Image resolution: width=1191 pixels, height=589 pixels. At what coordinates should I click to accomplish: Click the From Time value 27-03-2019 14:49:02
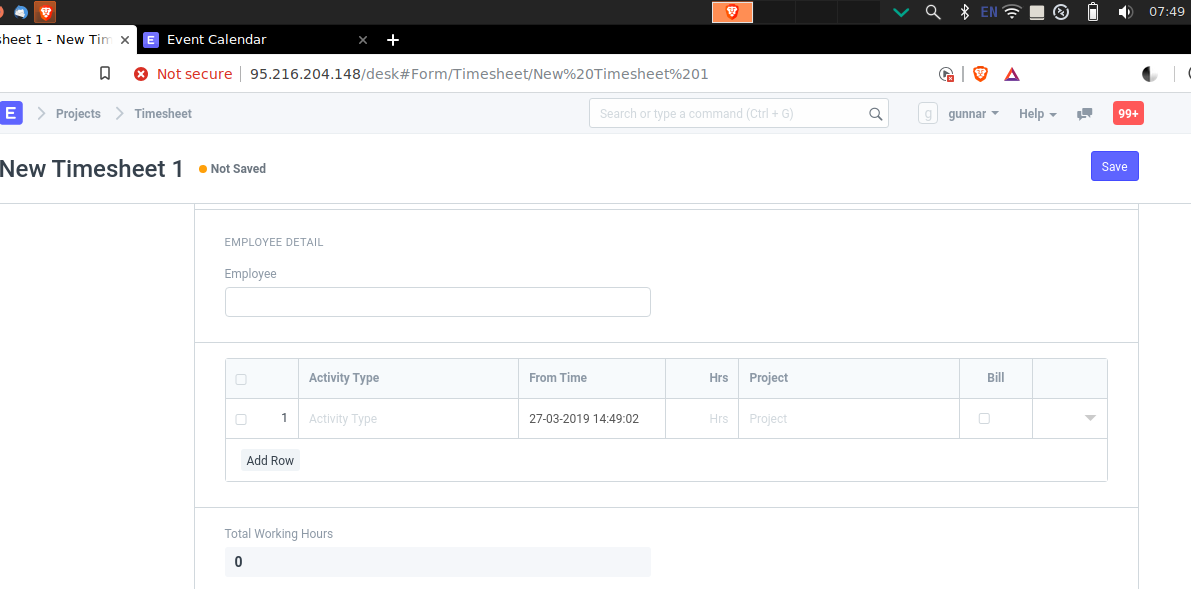[584, 419]
